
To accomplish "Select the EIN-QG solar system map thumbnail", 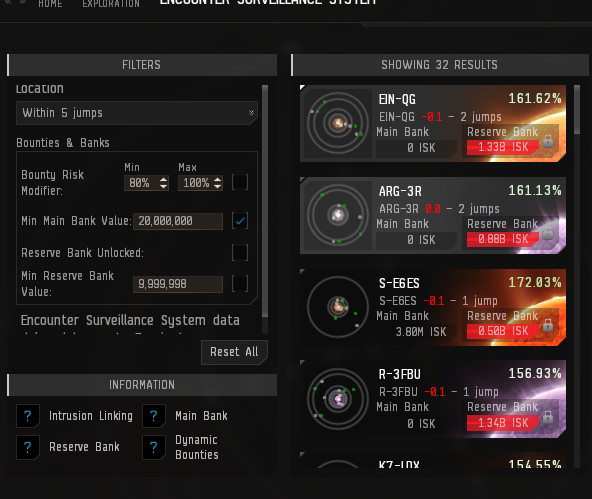I will 338,123.
